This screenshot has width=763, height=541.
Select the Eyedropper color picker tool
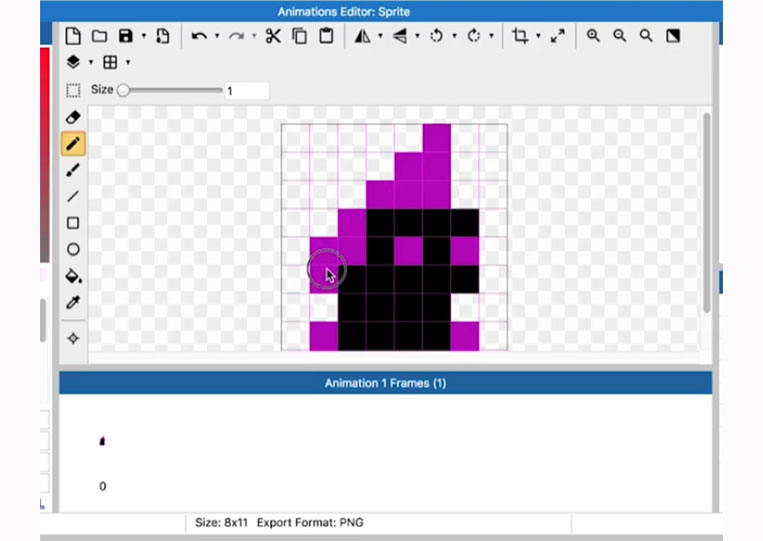pyautogui.click(x=73, y=303)
